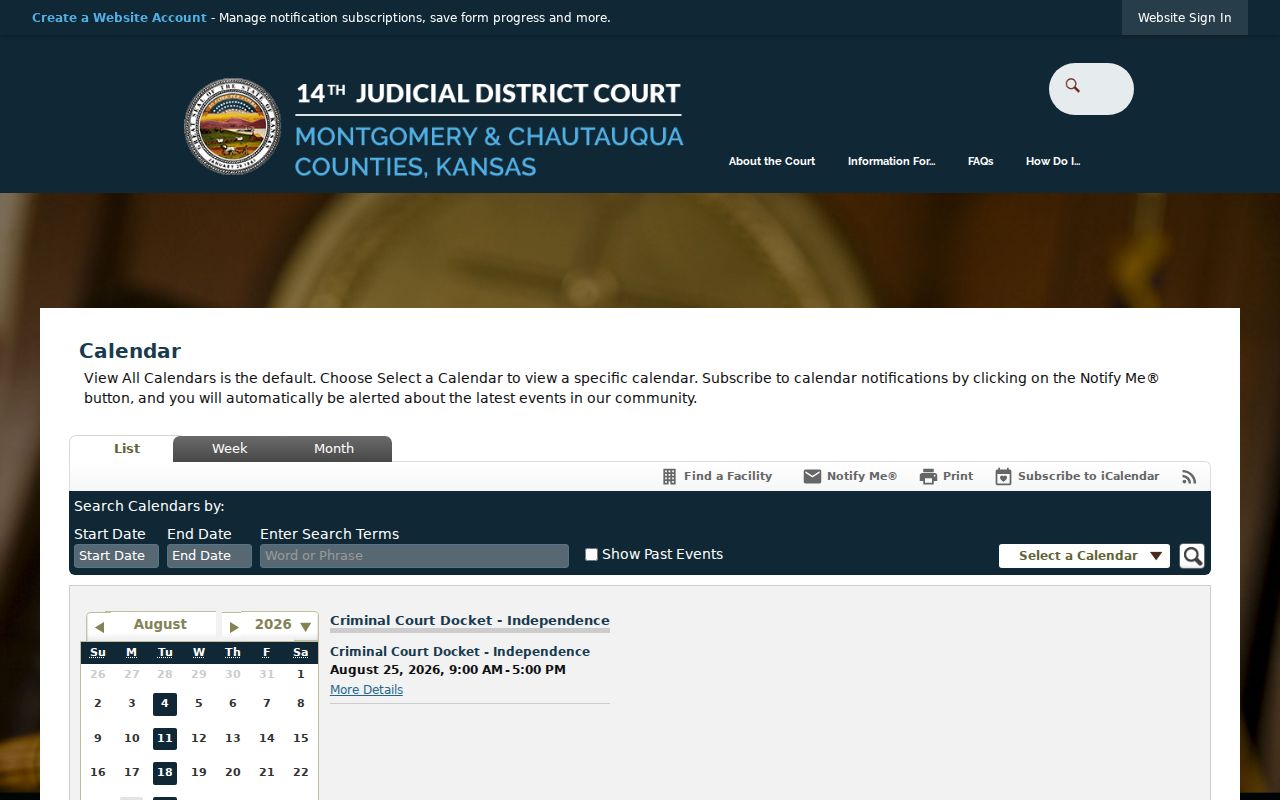The image size is (1280, 800).
Task: Click the Show Past Events label text
Action: 662,554
